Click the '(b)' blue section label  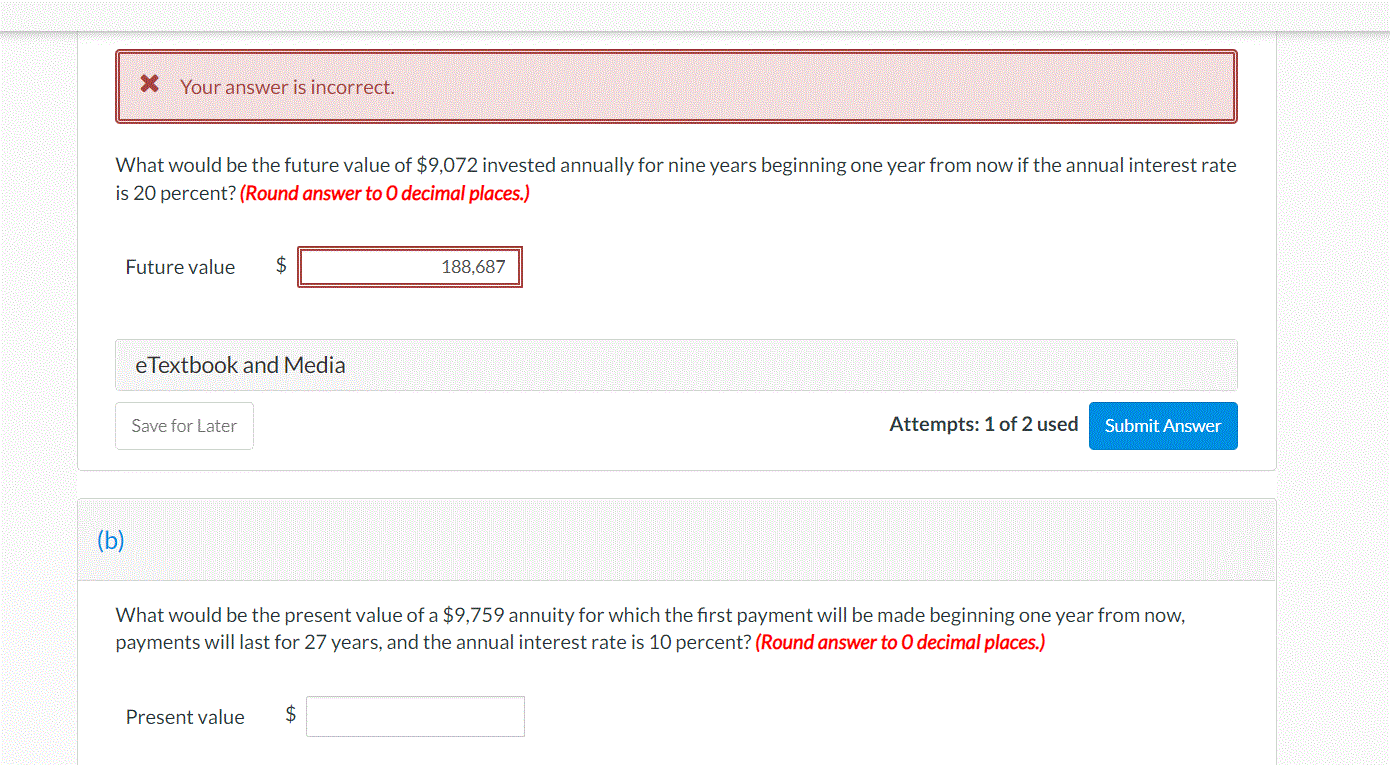111,540
